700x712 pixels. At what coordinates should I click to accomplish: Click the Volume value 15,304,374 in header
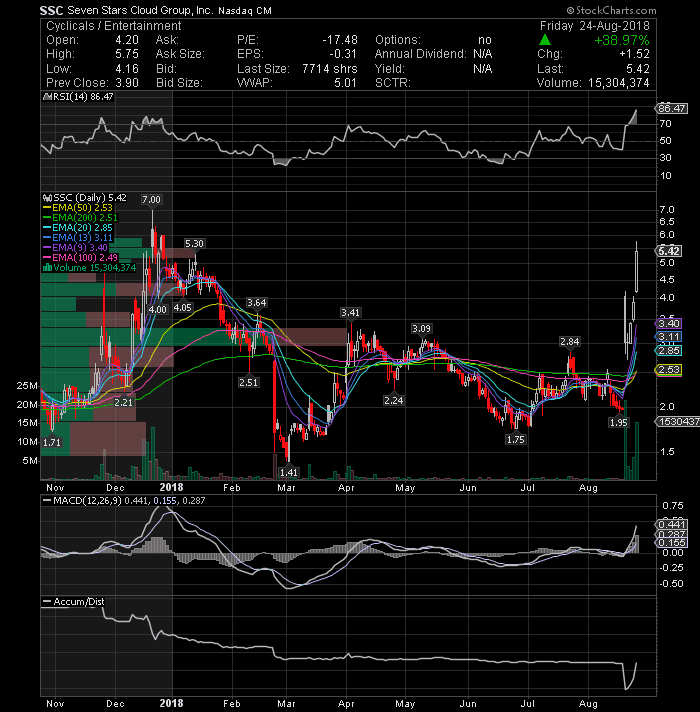click(619, 83)
